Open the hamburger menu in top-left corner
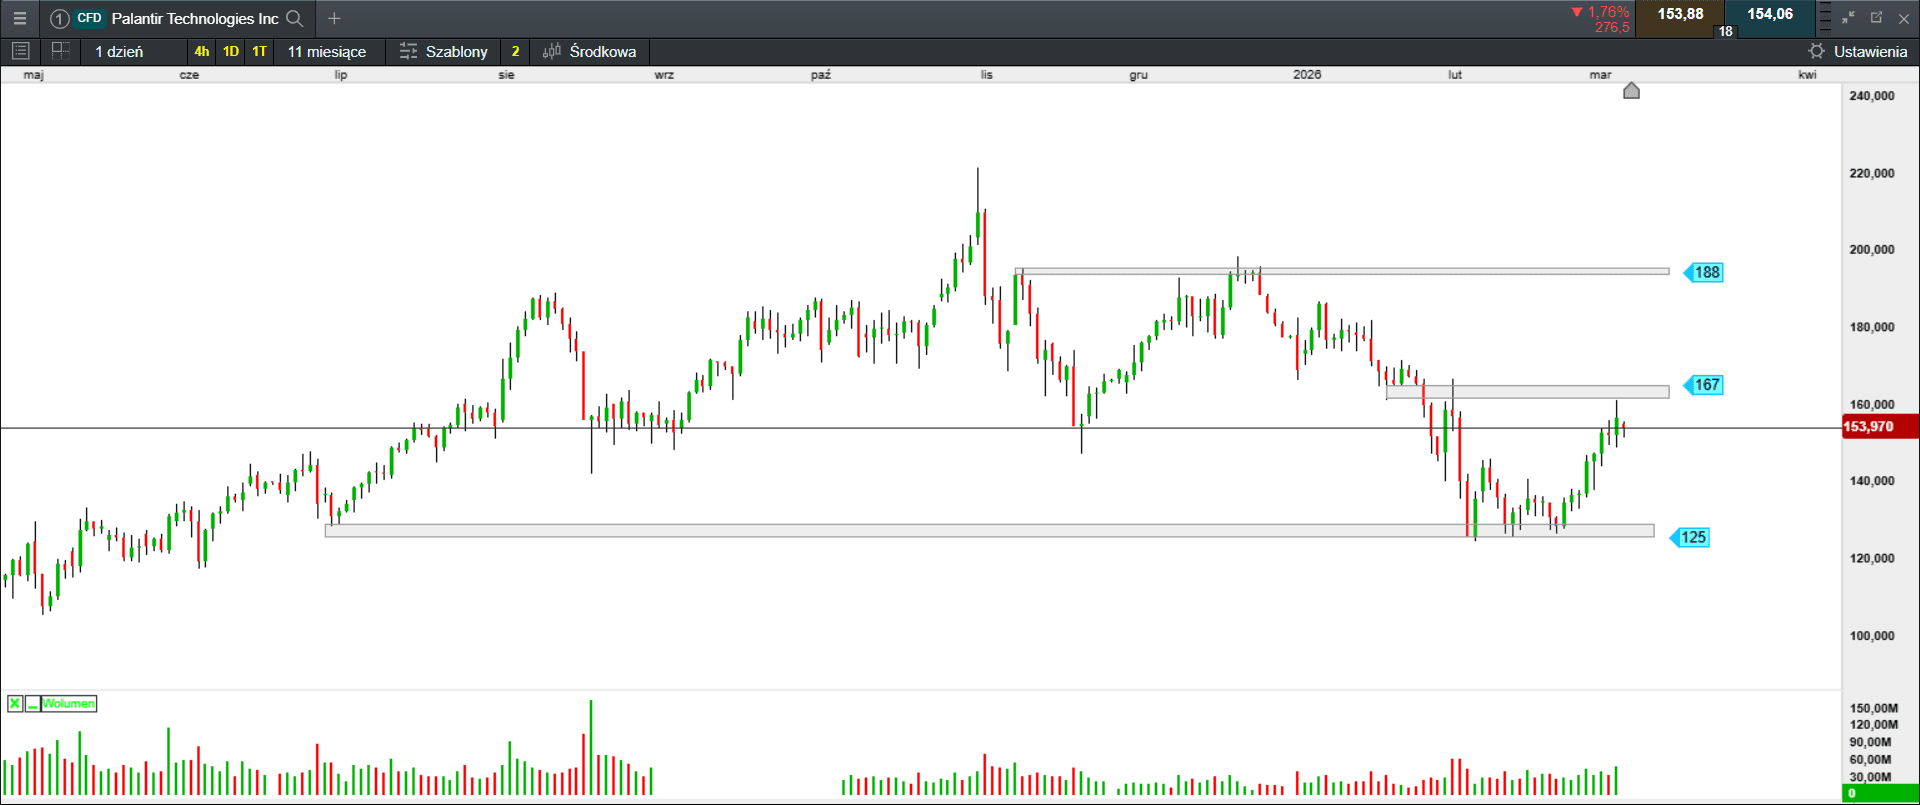 19,18
